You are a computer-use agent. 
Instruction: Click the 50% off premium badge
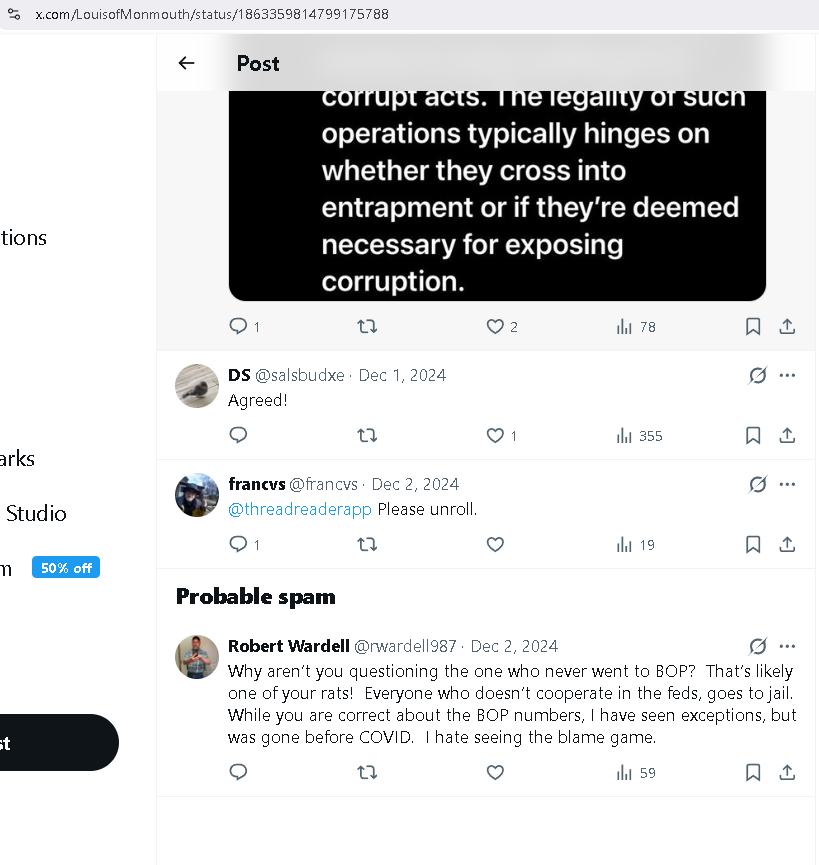point(66,568)
